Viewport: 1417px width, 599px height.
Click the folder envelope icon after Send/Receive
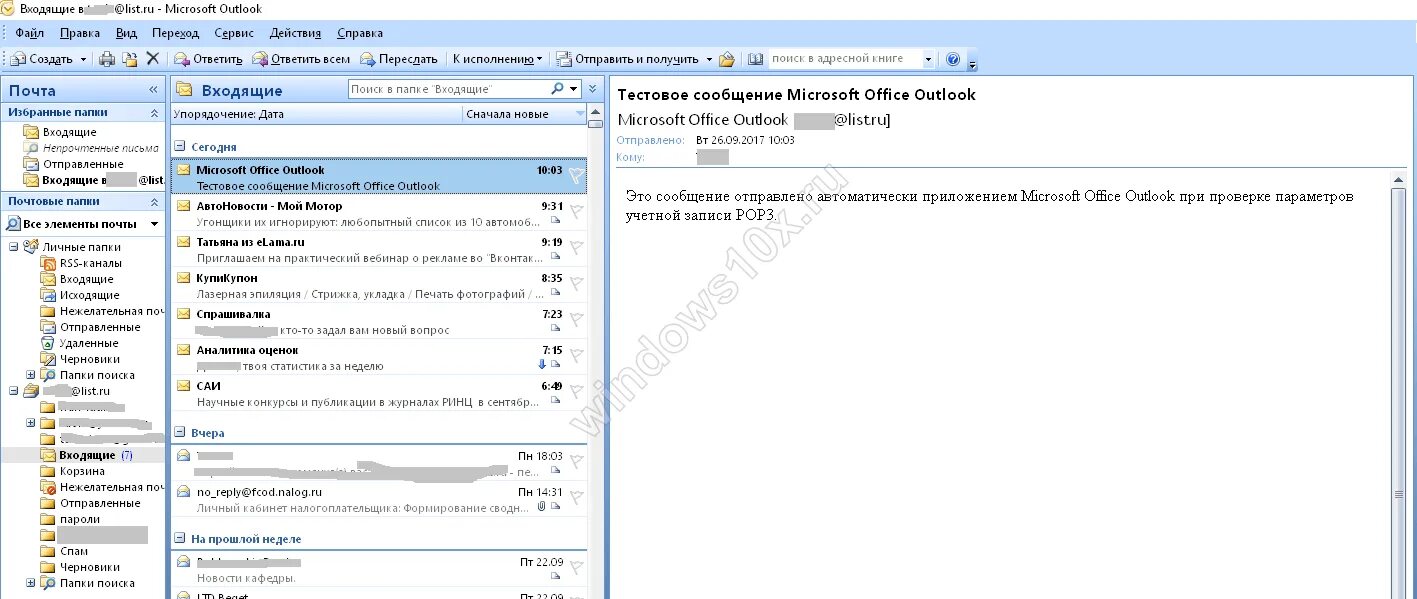coord(727,59)
